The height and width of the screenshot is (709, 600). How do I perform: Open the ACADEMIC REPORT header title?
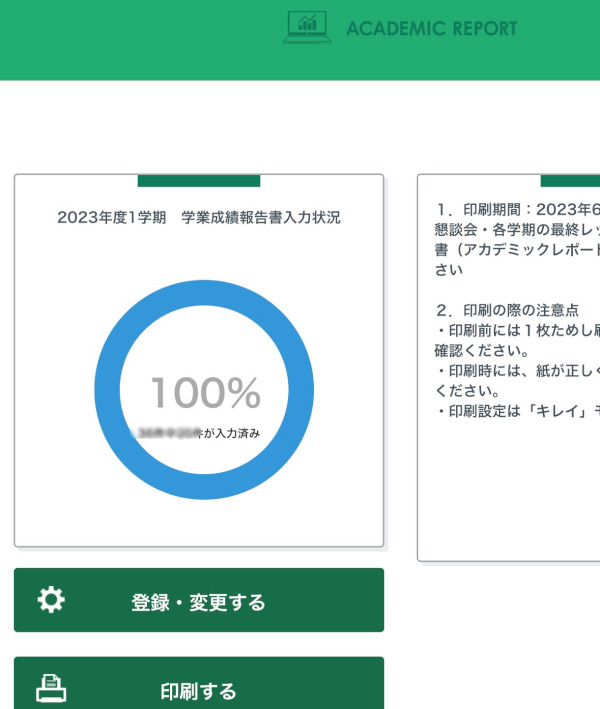click(432, 28)
